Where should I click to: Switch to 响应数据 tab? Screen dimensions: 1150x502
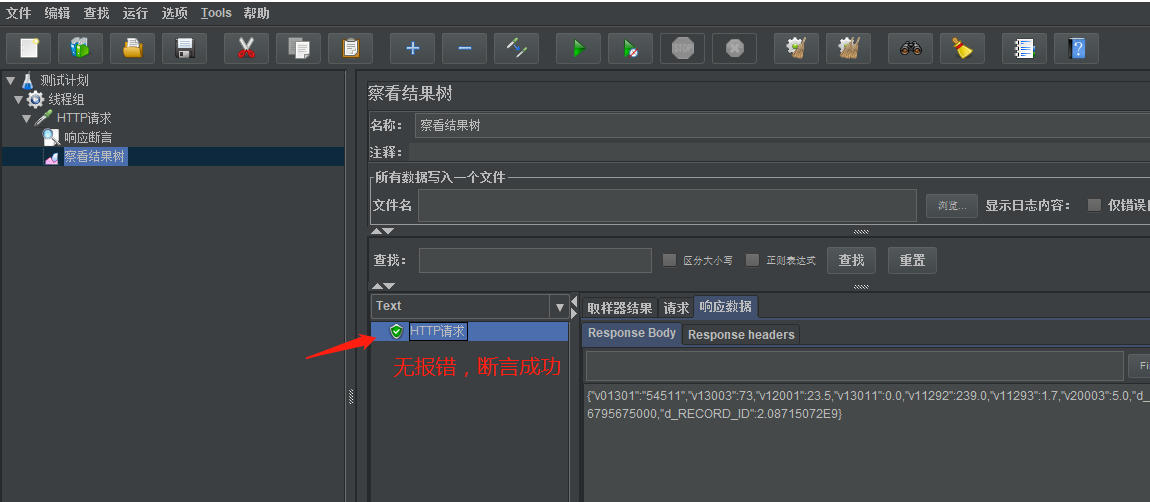point(725,306)
